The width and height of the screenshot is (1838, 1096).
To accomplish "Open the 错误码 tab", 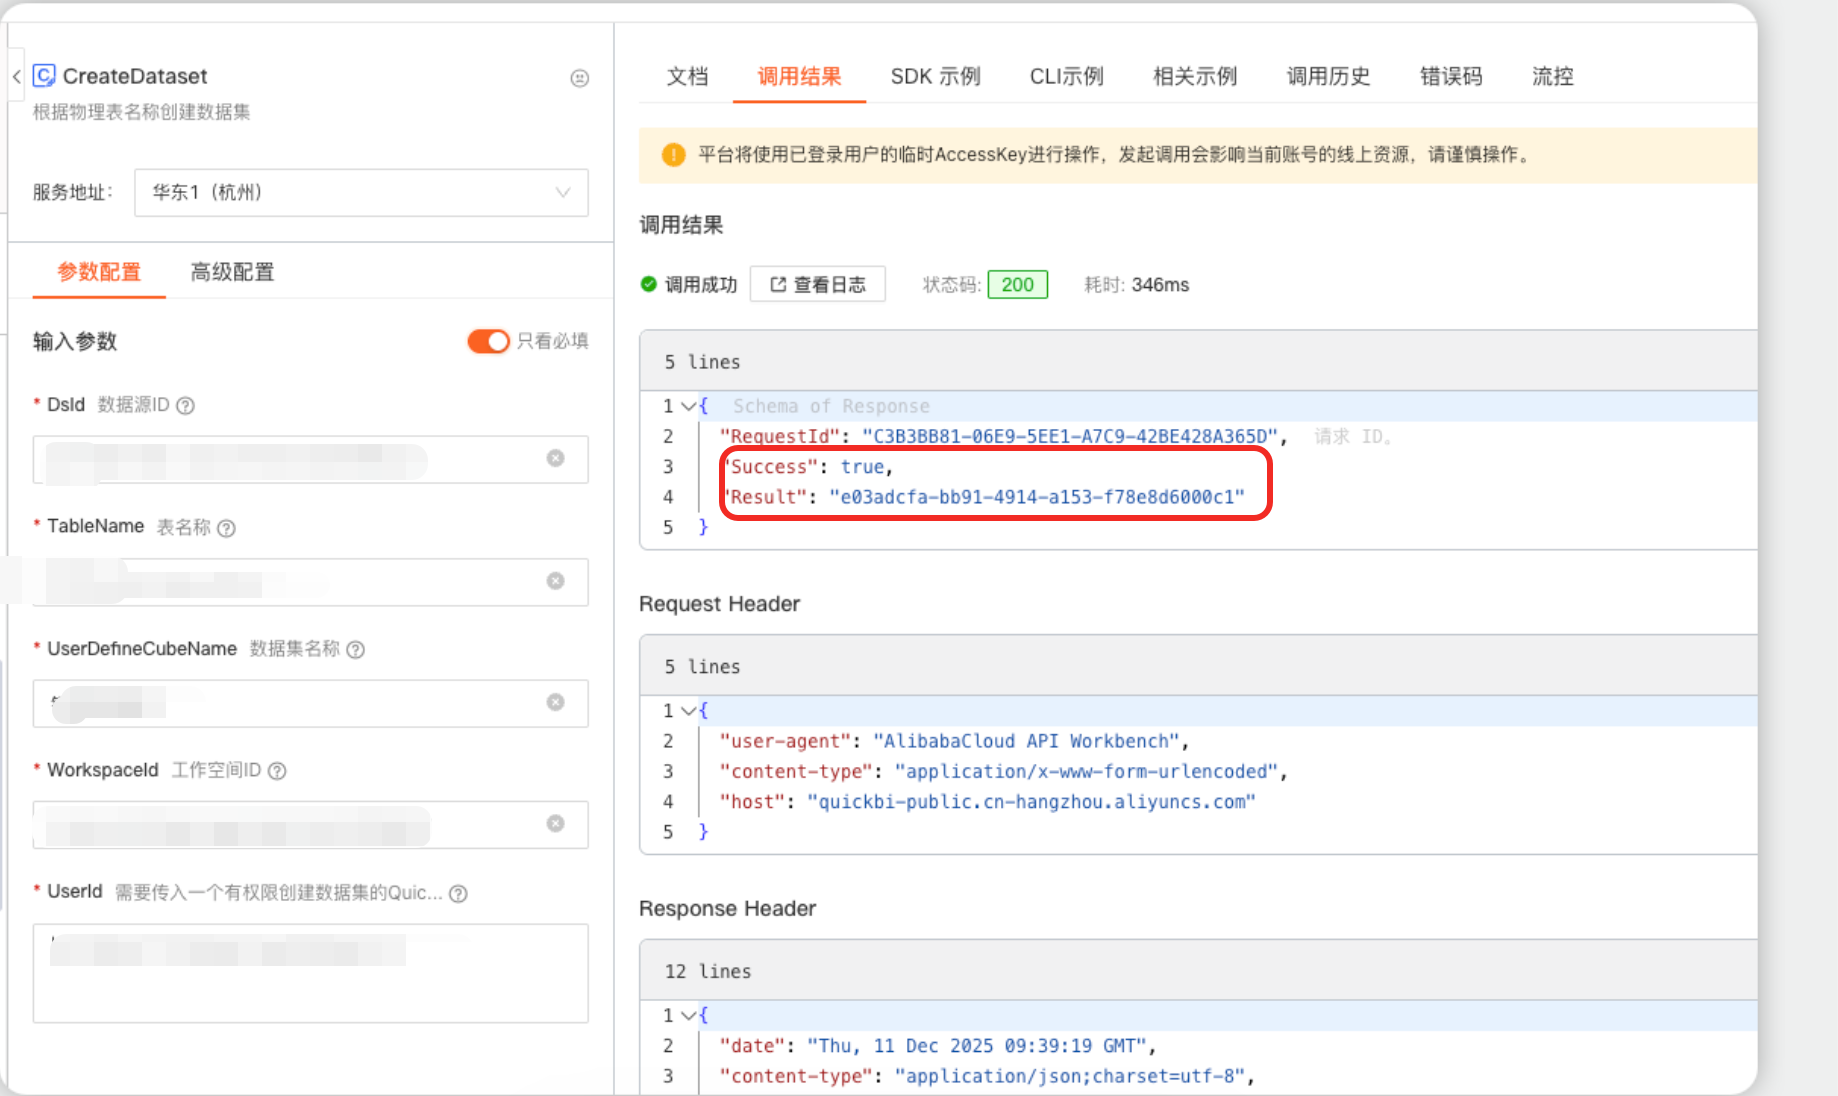I will click(1451, 76).
